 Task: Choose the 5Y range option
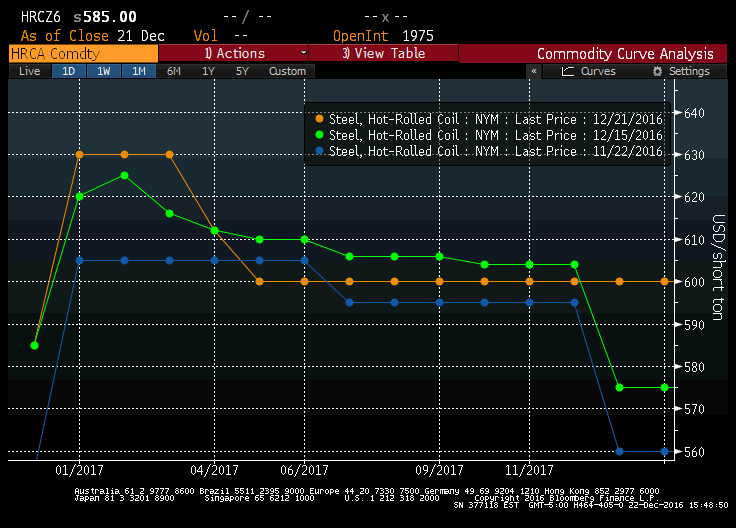pos(242,72)
